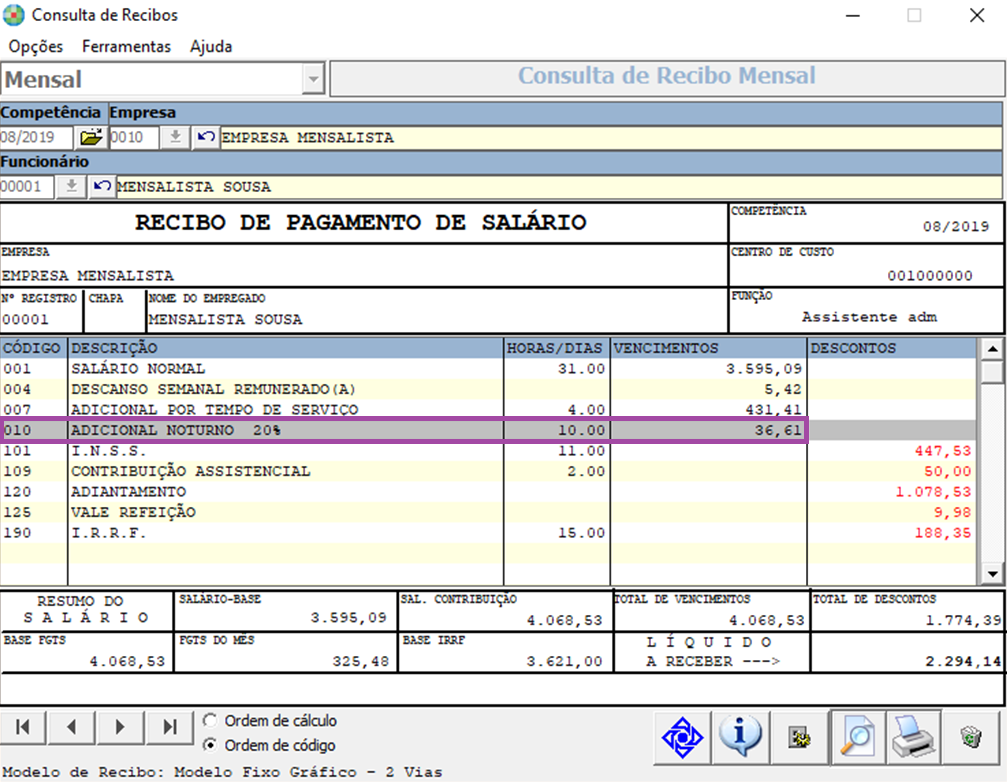The image size is (1007, 782).
Task: Click the 3.595,09 vencimentos value
Action: tap(764, 369)
